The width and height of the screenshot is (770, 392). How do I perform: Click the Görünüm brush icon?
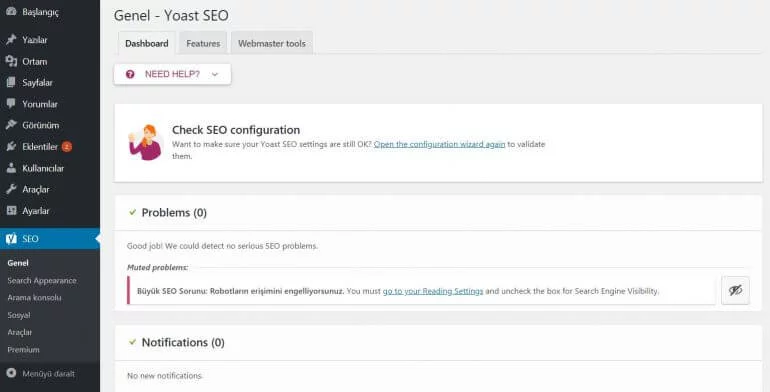[11, 125]
